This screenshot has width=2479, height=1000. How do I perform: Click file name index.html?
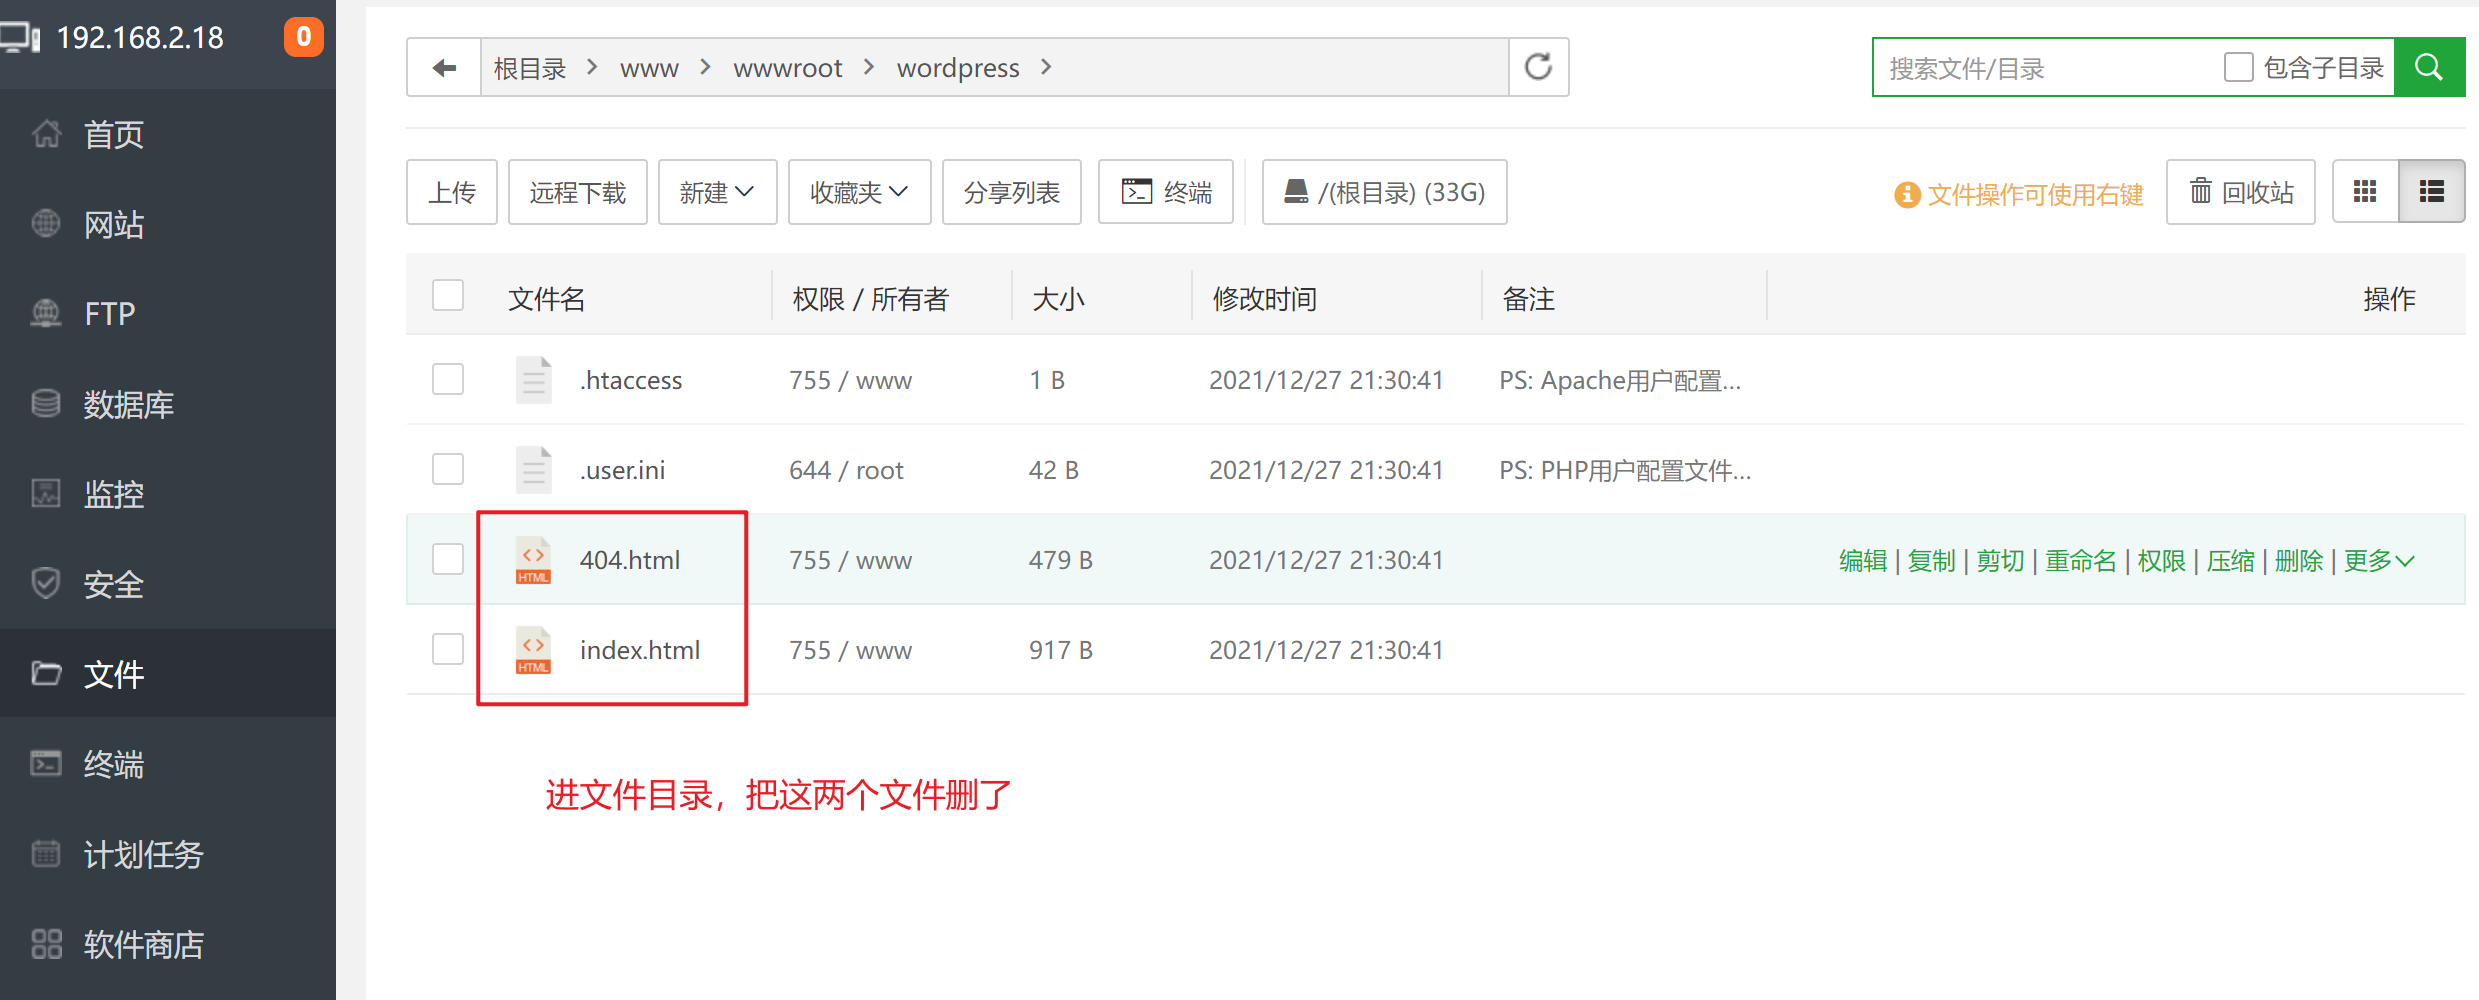coord(640,650)
